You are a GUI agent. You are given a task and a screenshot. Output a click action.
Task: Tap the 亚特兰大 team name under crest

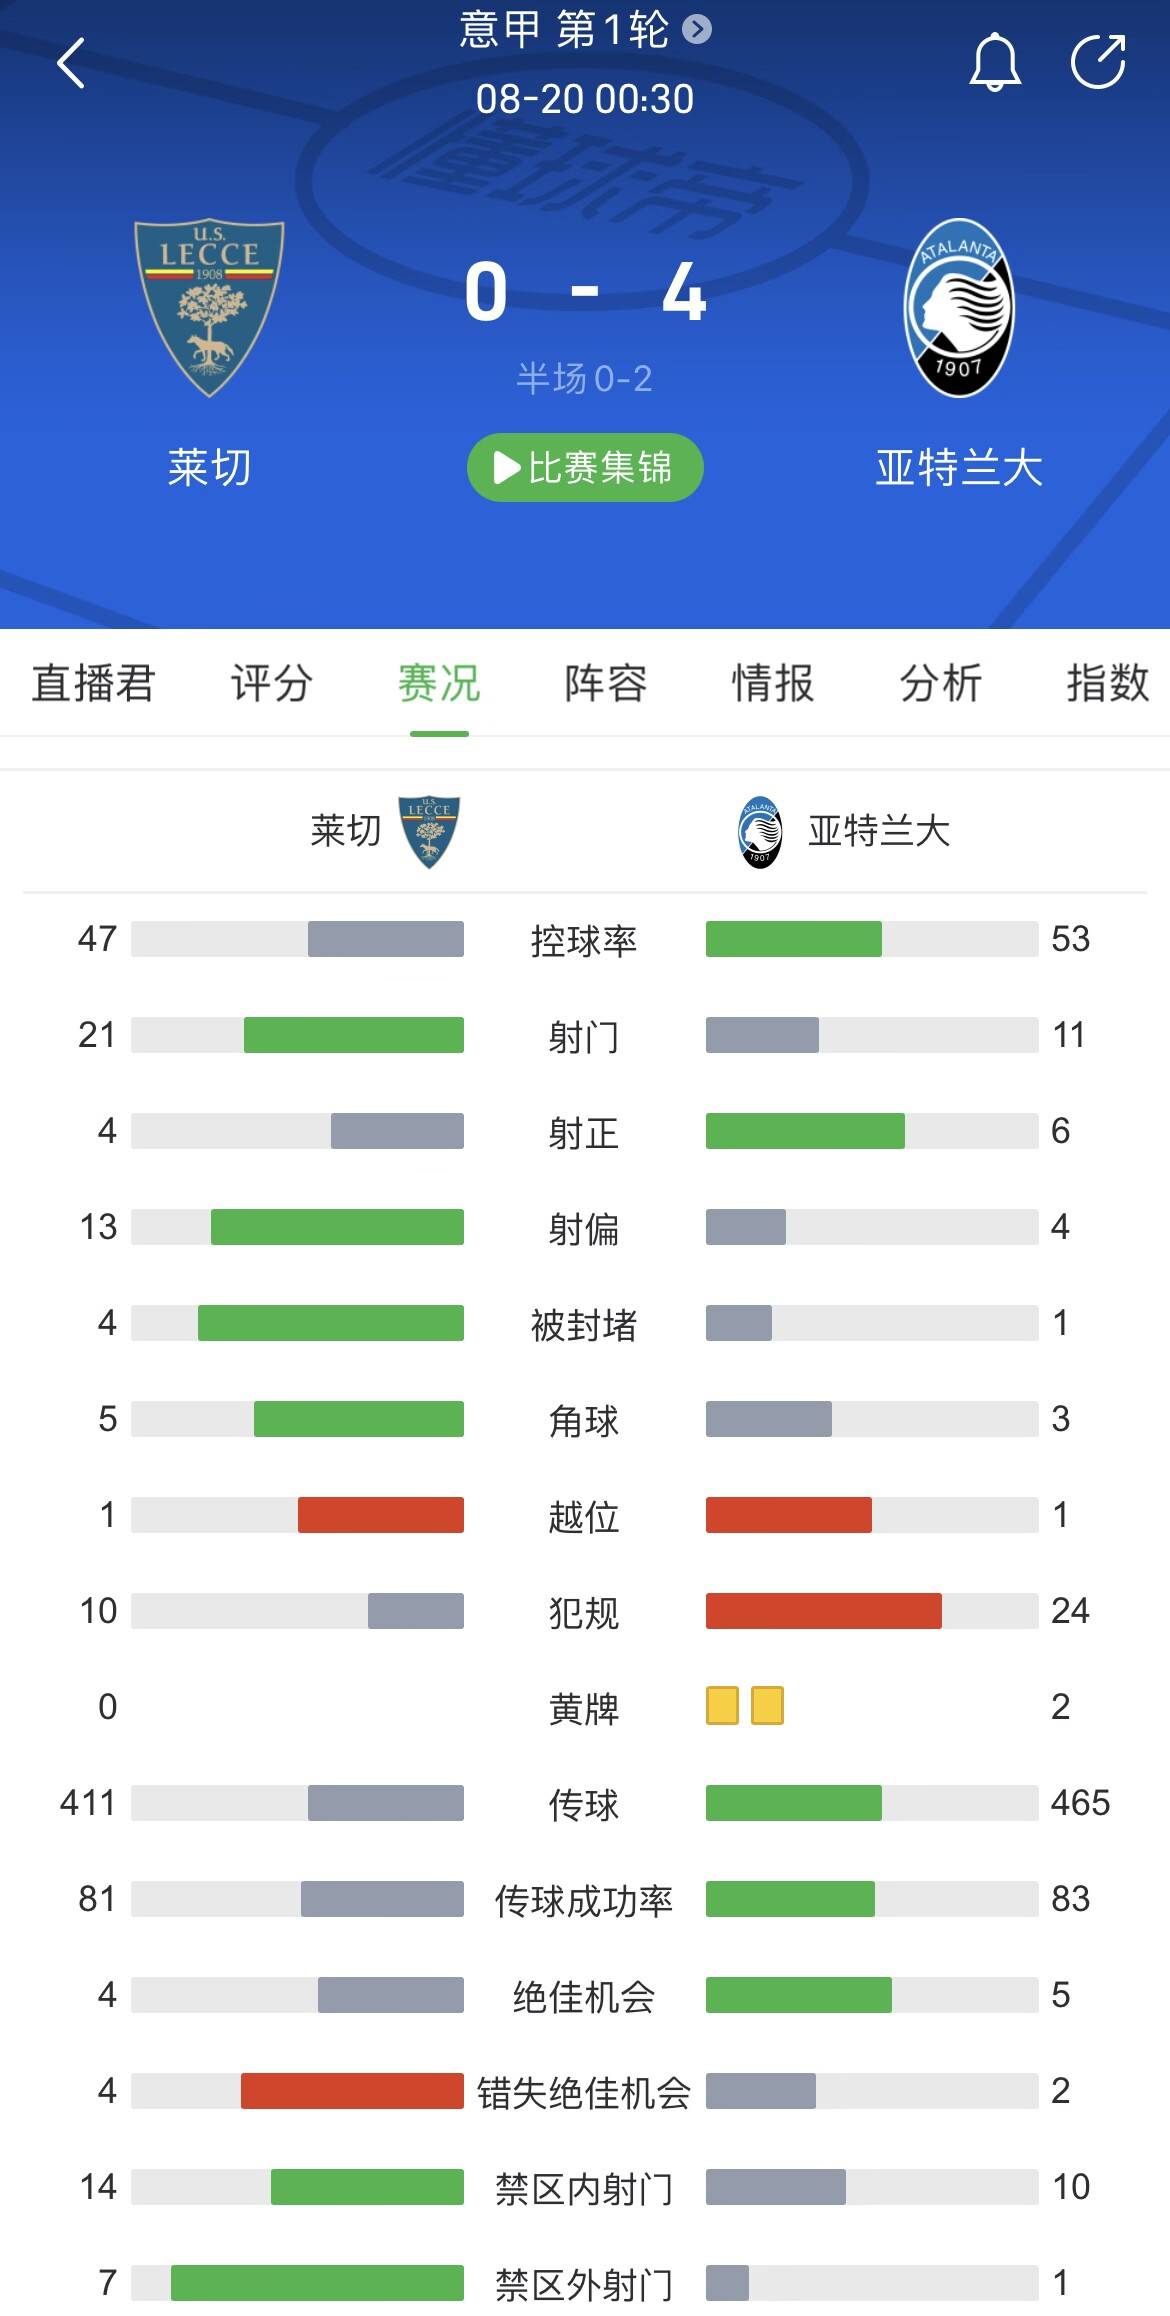click(958, 467)
